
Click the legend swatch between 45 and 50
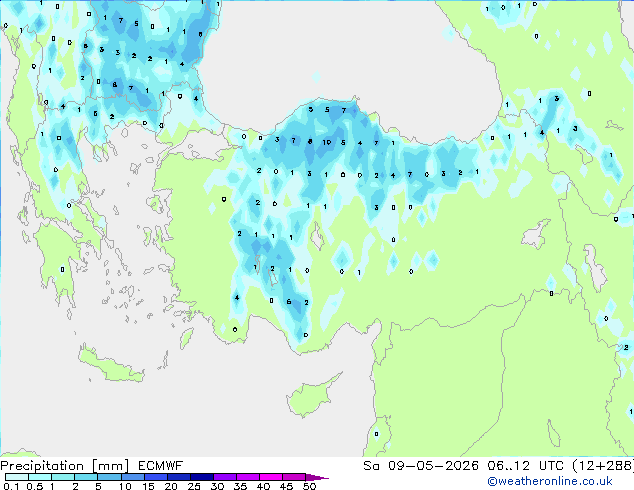tap(294, 477)
